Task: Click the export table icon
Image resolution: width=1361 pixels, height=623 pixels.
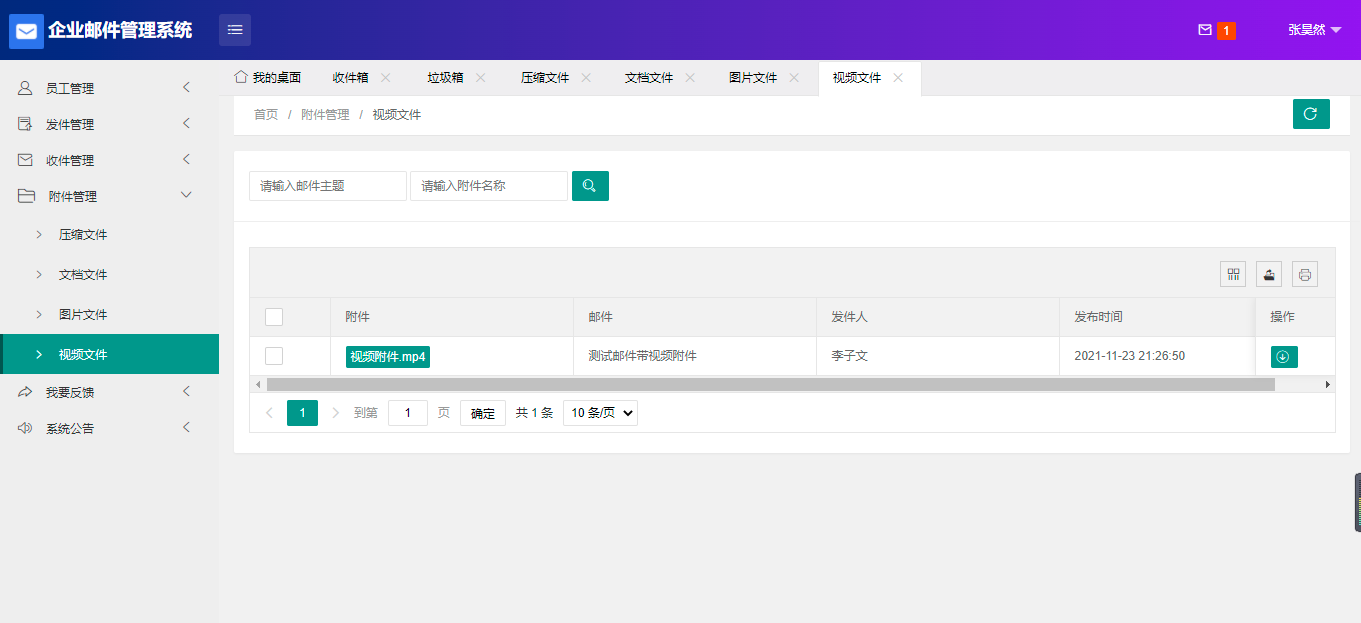Action: (x=1269, y=274)
